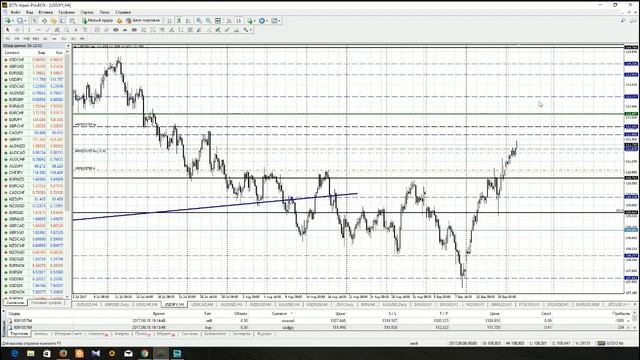Tile chart windows icon
This screenshot has height=360, width=640.
pos(218,20)
